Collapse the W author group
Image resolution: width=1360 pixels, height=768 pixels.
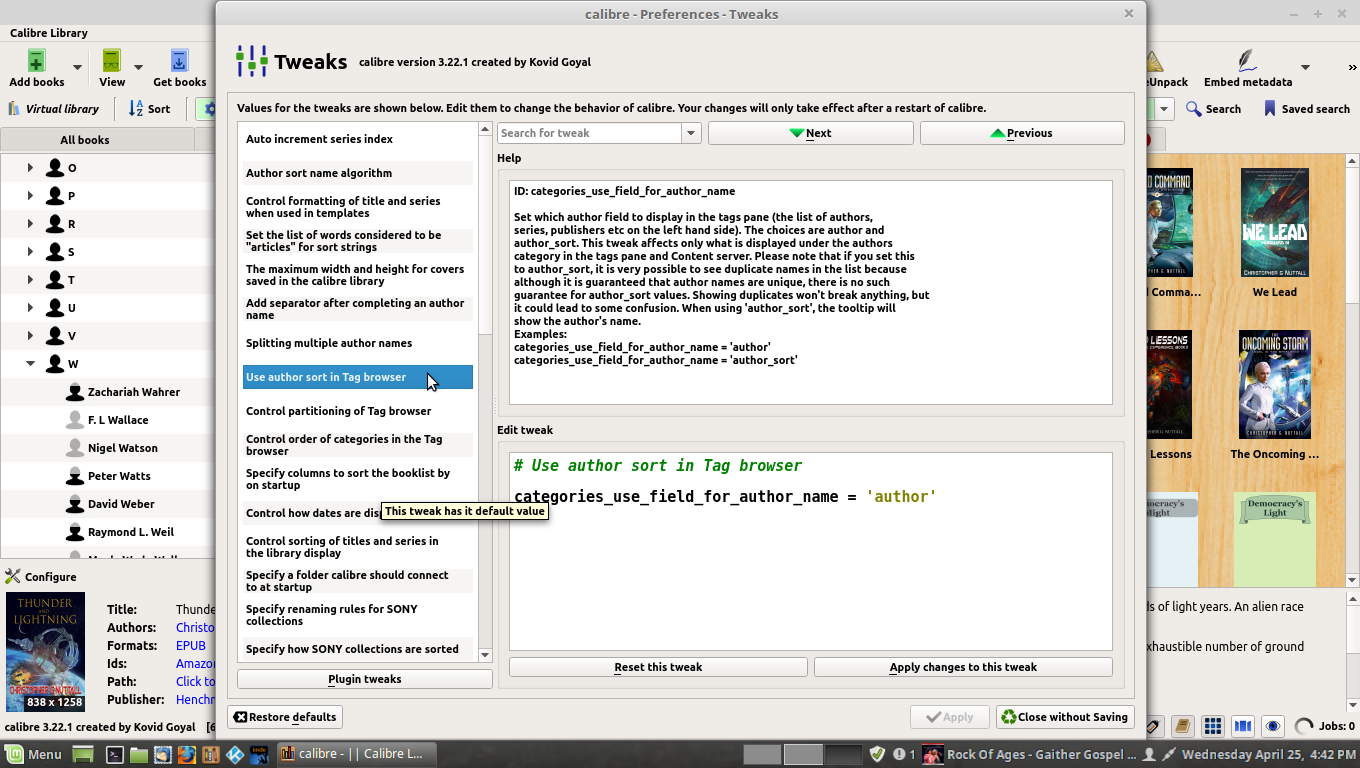(x=30, y=364)
